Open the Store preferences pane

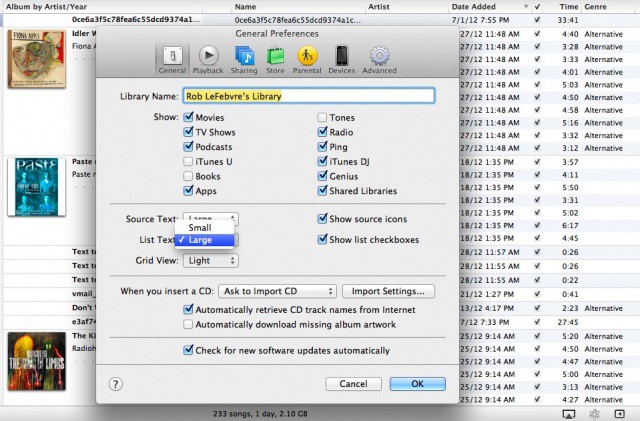click(275, 60)
